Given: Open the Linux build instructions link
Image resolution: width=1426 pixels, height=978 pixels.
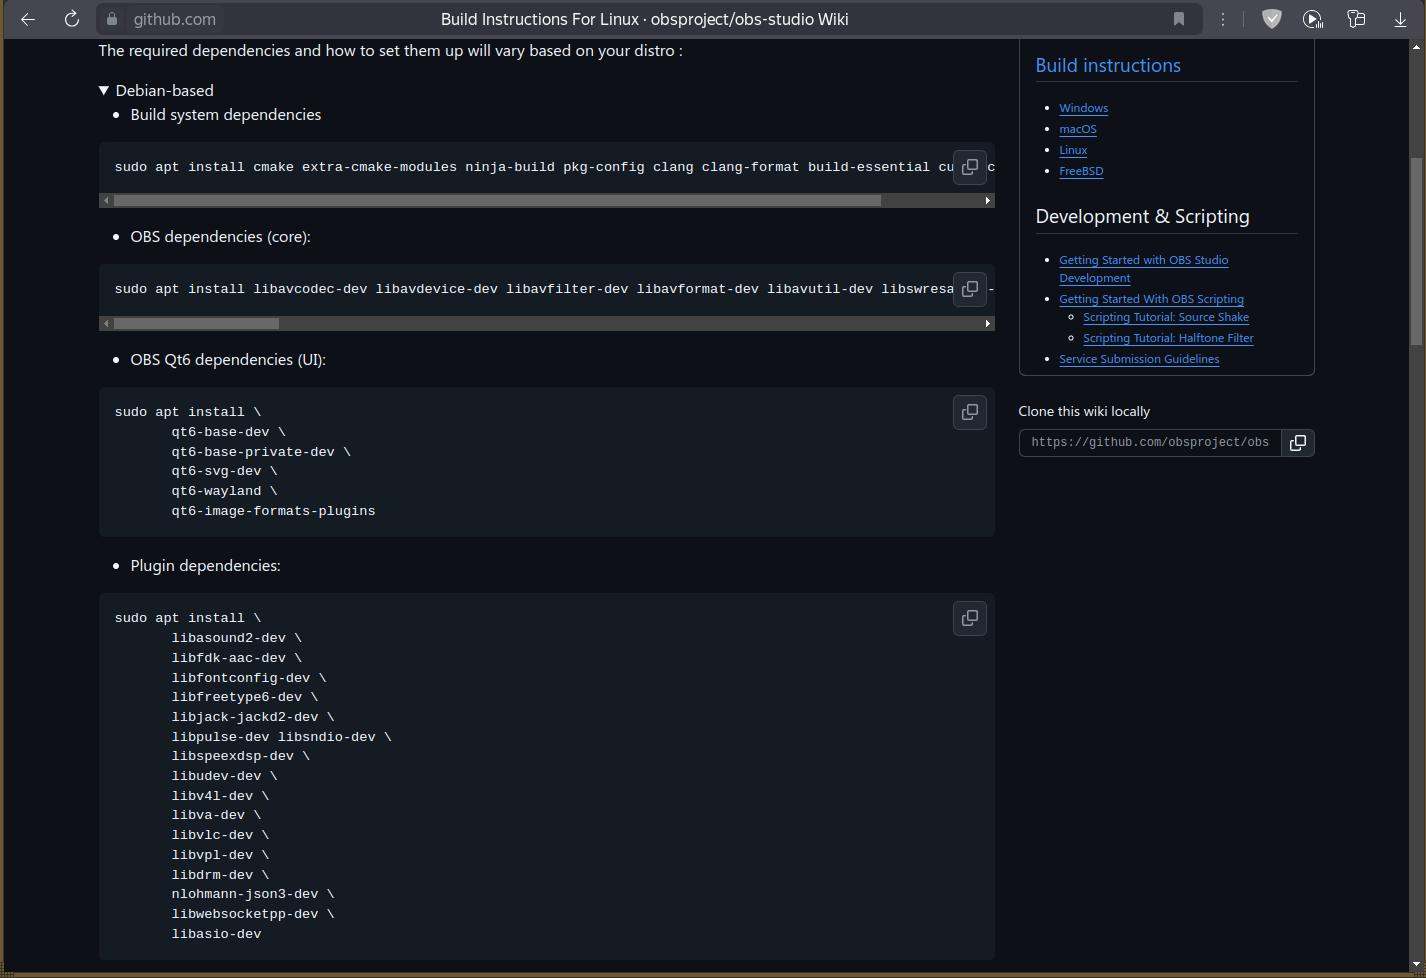Looking at the screenshot, I should pyautogui.click(x=1073, y=150).
